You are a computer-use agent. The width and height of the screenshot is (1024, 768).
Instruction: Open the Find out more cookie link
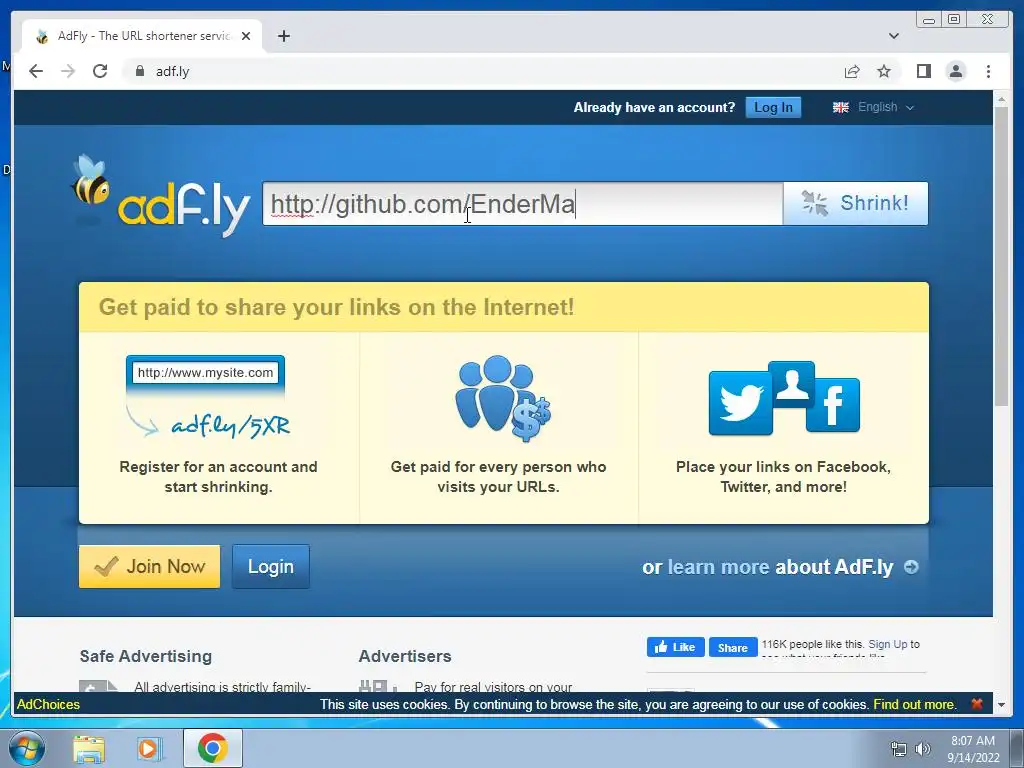(x=915, y=704)
